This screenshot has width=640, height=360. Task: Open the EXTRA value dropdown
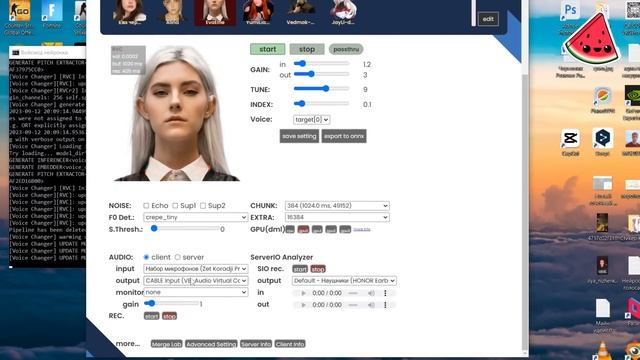coord(337,217)
